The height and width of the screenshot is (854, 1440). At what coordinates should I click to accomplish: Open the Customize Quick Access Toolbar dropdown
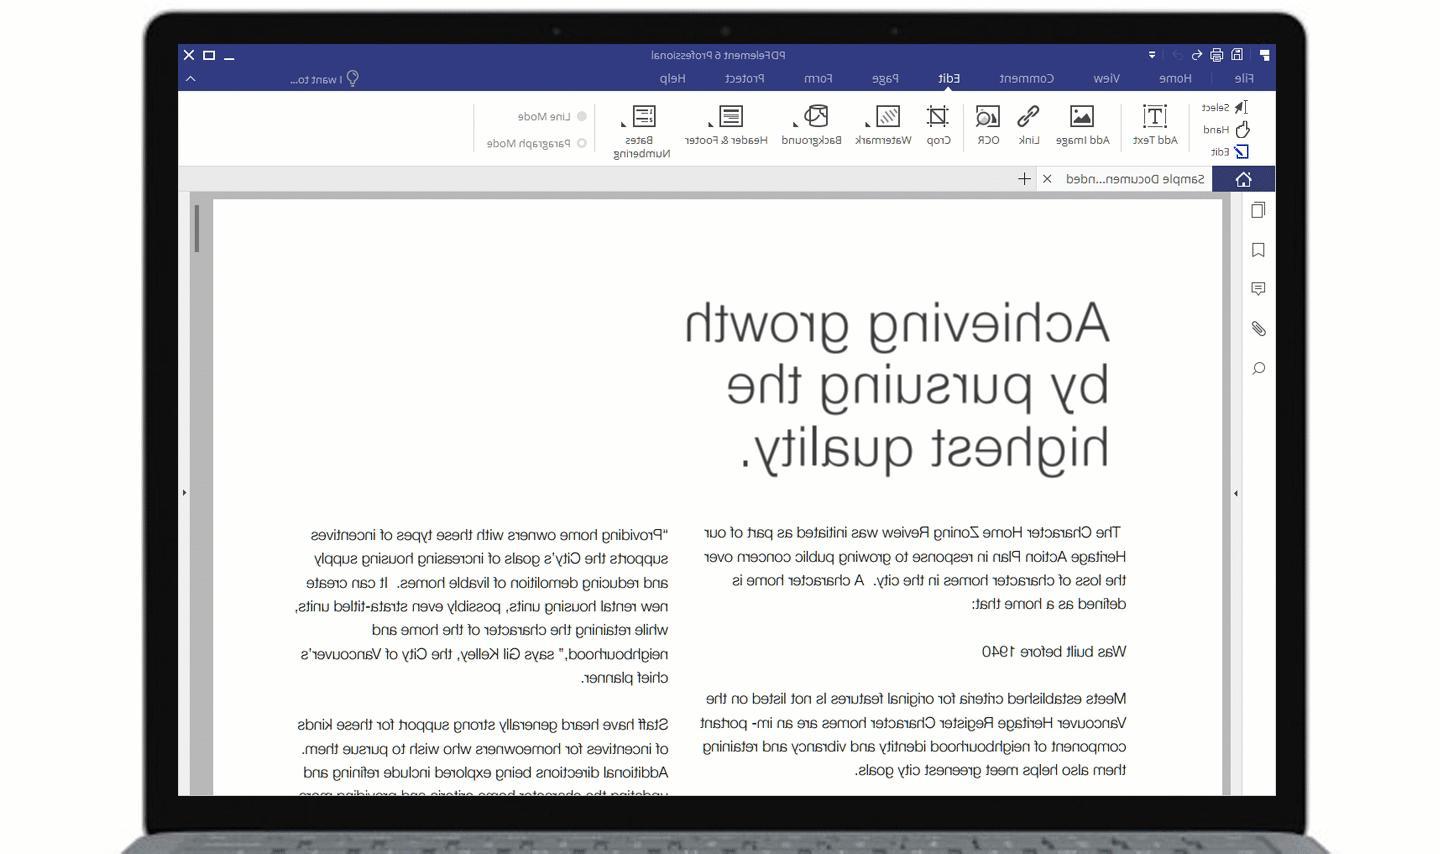click(1152, 55)
